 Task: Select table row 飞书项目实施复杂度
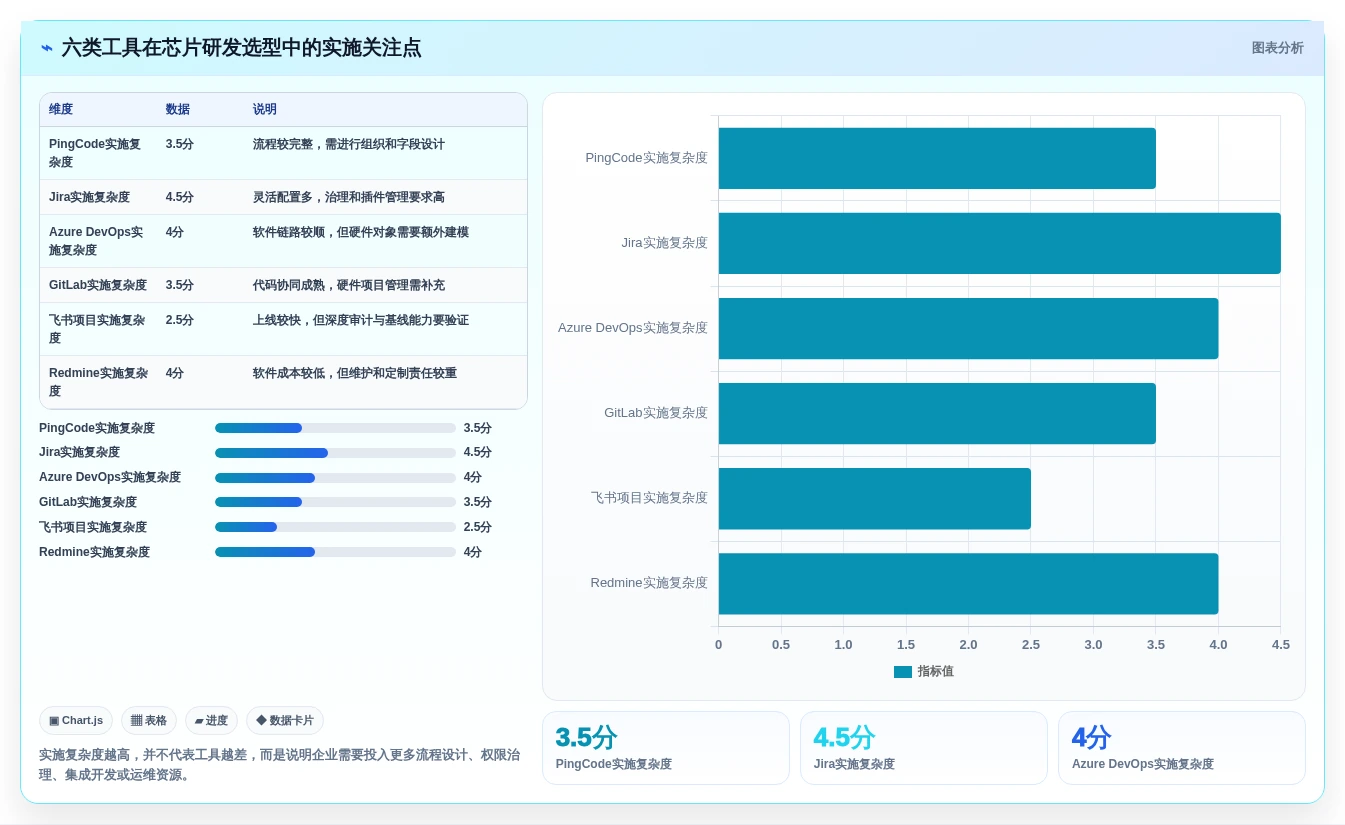tap(283, 329)
